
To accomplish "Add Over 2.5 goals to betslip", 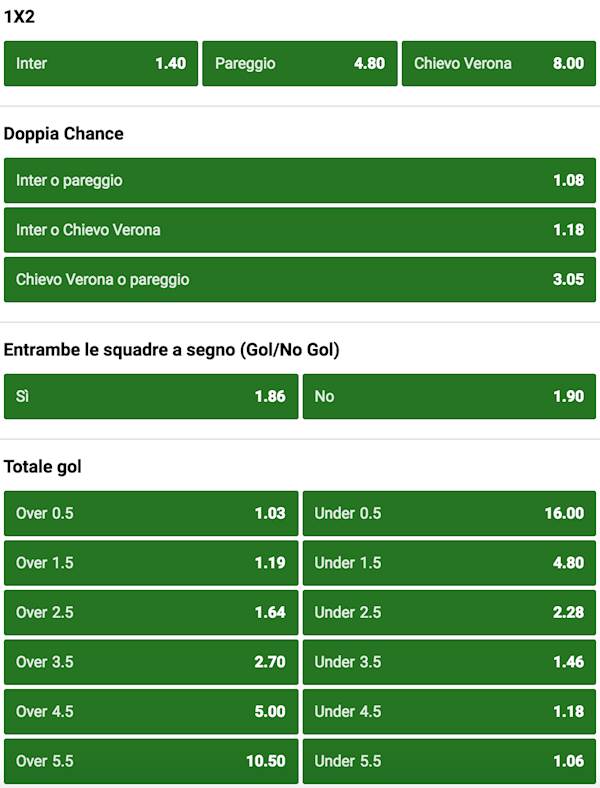I will pos(151,613).
